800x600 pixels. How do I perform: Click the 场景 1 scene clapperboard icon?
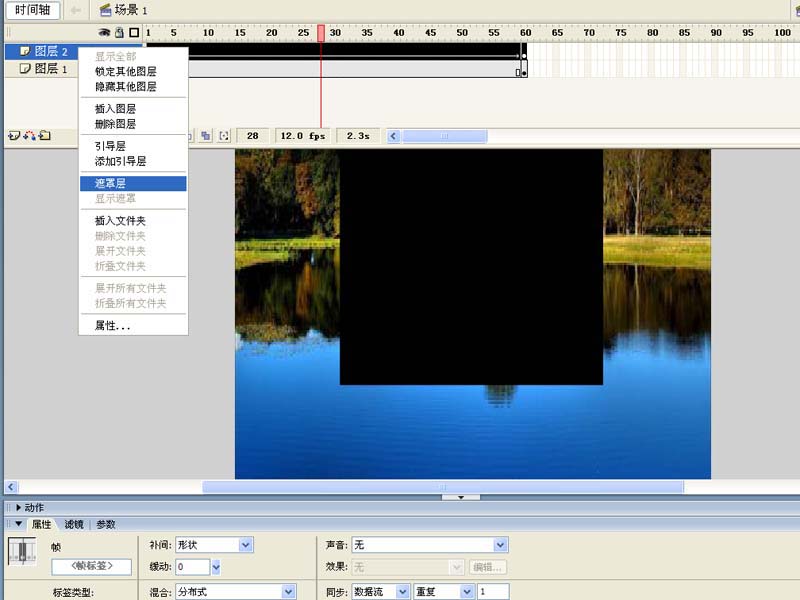pos(105,10)
